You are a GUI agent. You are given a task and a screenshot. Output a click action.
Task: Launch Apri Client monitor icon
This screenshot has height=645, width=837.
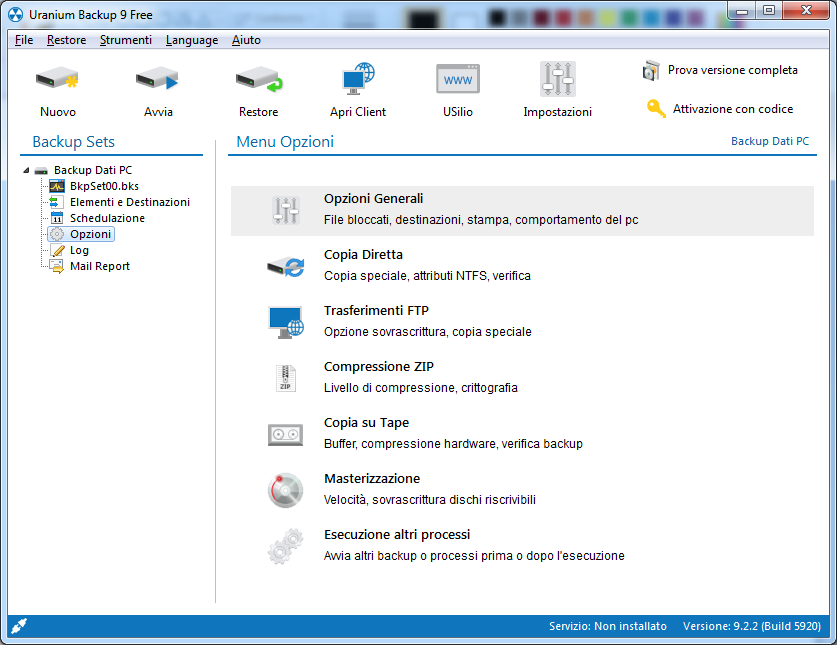(x=358, y=79)
